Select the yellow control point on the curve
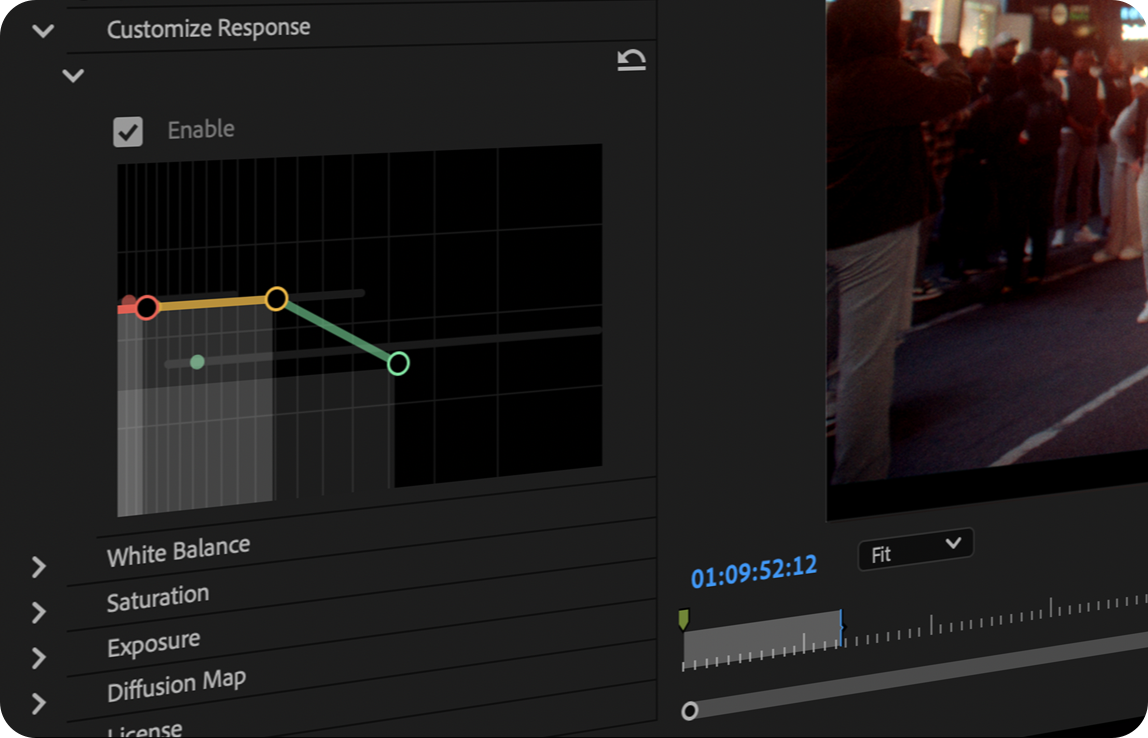The width and height of the screenshot is (1148, 738). click(277, 298)
